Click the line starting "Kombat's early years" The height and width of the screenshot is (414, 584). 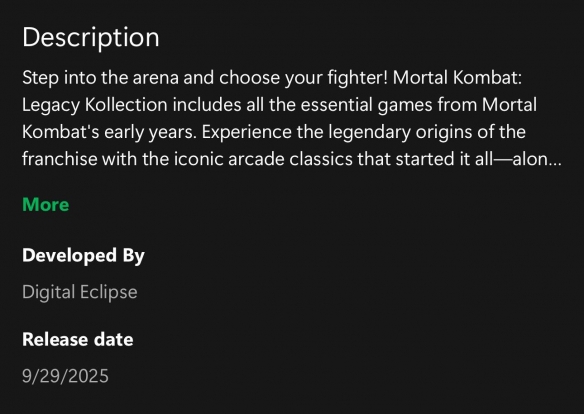coord(274,132)
